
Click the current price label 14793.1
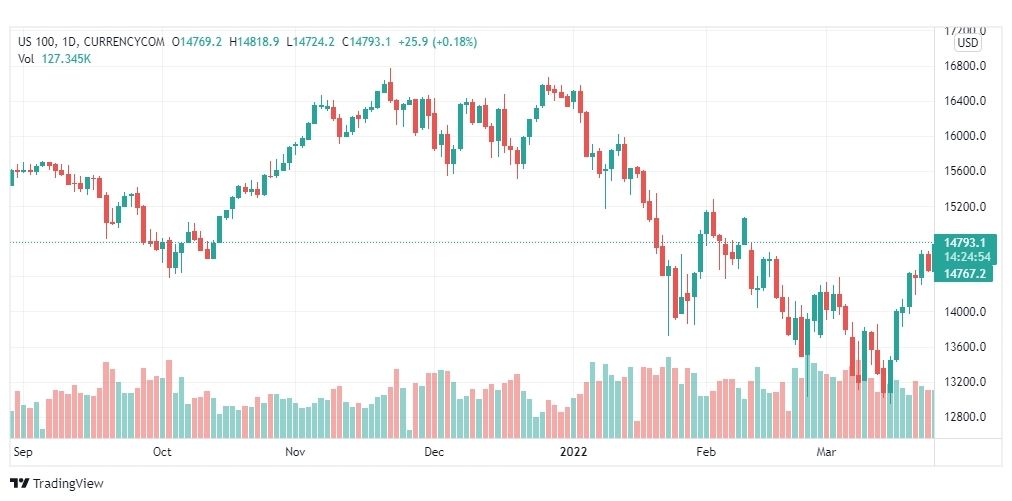tap(964, 243)
